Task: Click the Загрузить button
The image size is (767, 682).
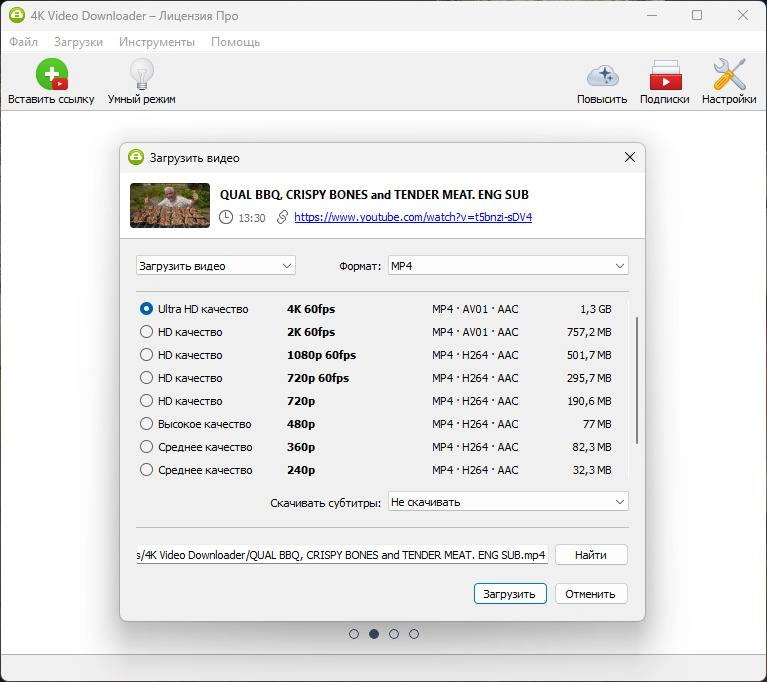Action: pyautogui.click(x=510, y=594)
